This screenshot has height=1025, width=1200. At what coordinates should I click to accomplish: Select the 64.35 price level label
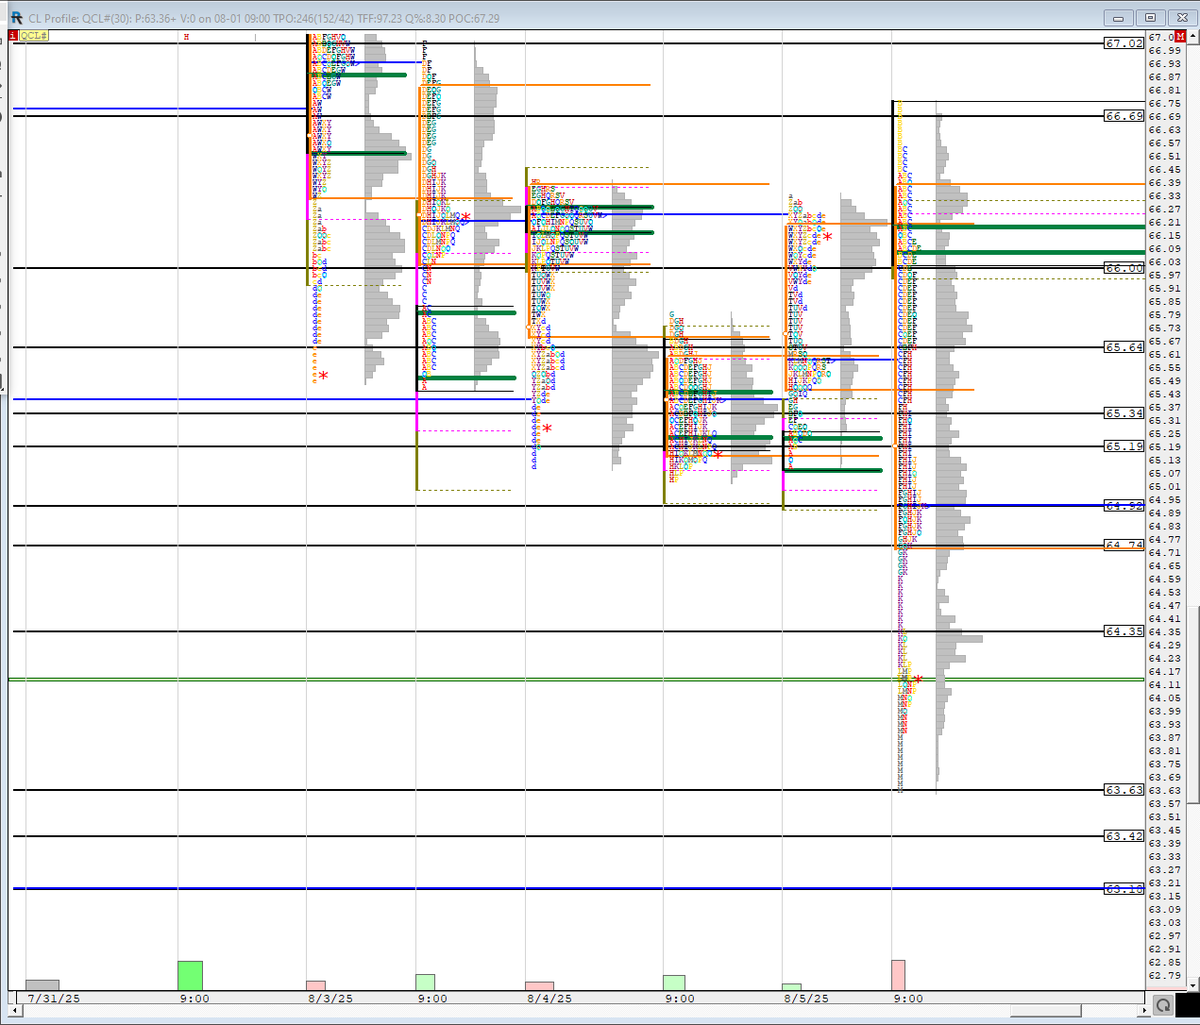(1123, 631)
